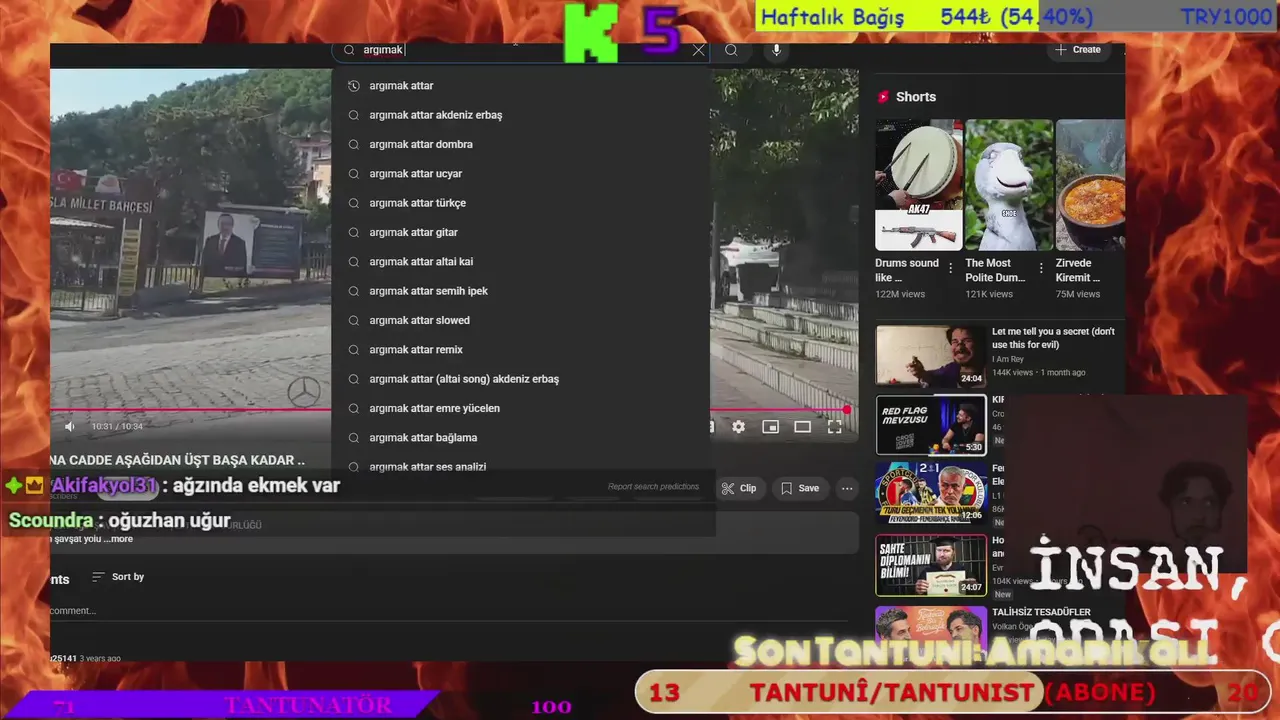The image size is (1280, 720).
Task: Click the 'Report search predictions' link
Action: coord(653,487)
